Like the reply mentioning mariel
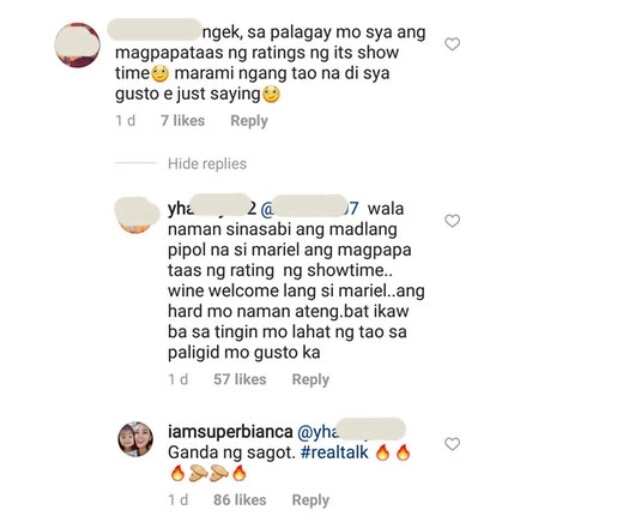The width and height of the screenshot is (635, 531). [452, 221]
